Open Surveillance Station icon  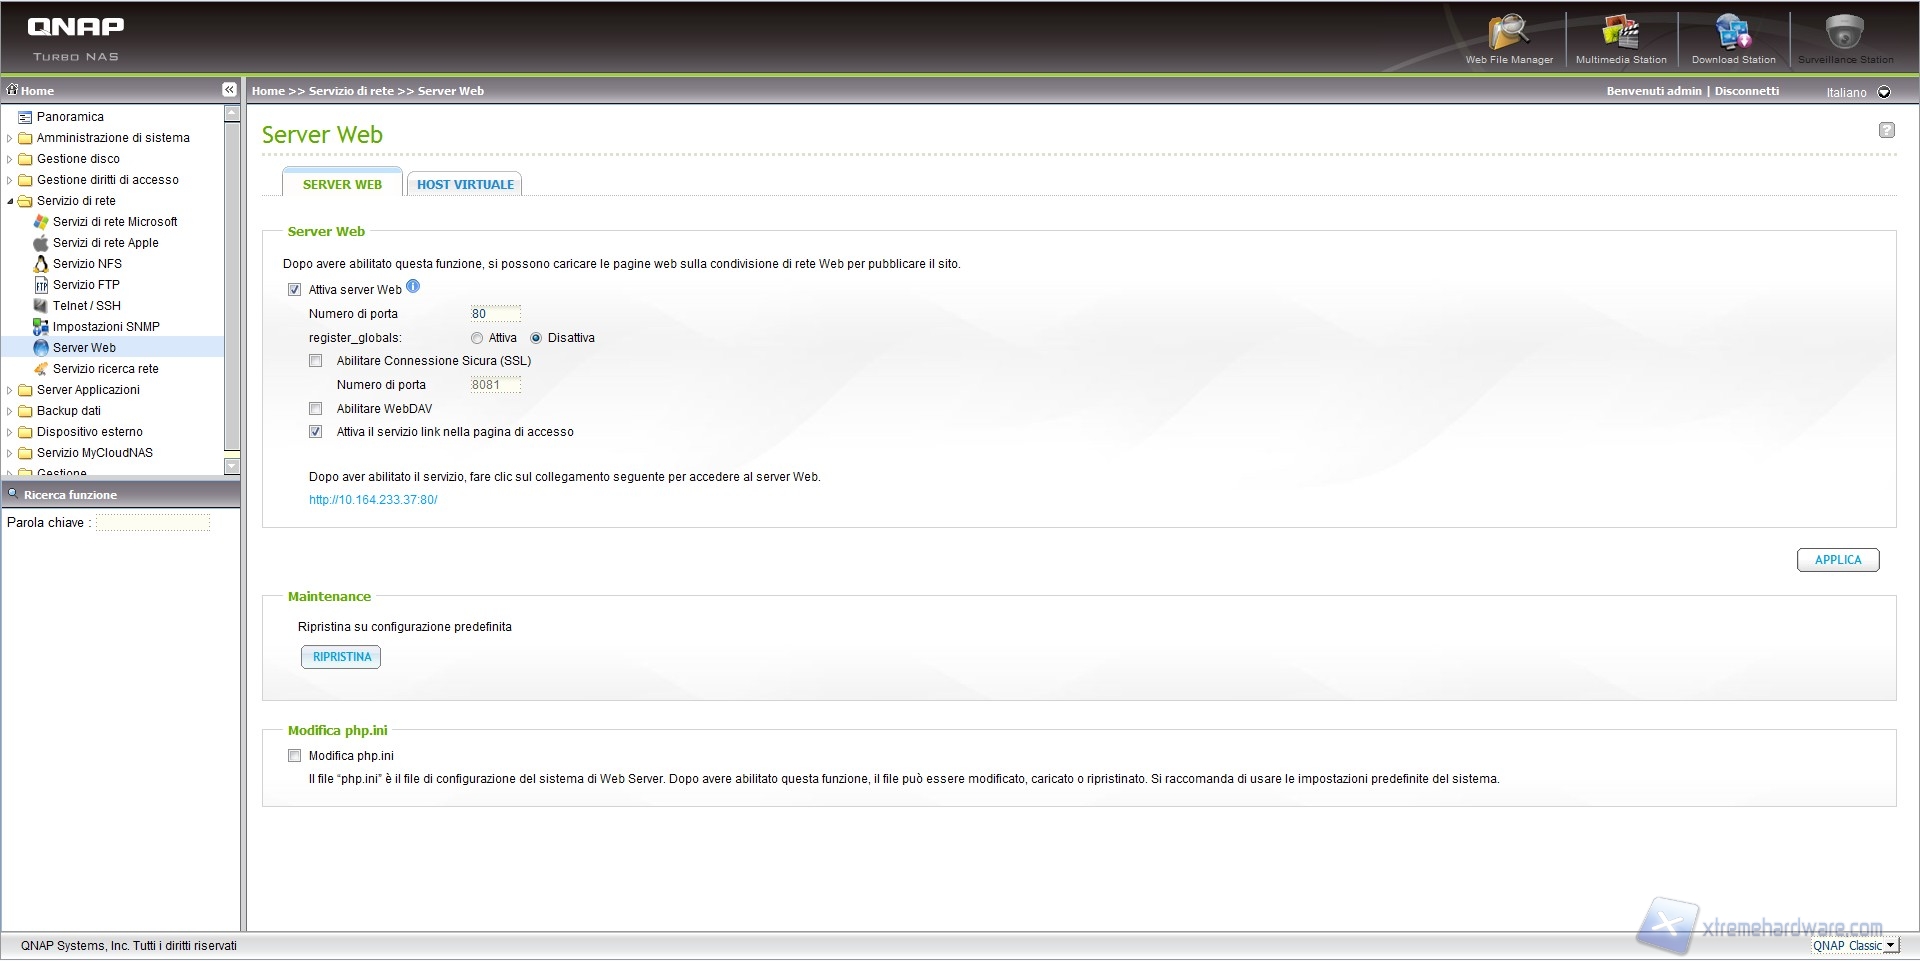tap(1845, 36)
